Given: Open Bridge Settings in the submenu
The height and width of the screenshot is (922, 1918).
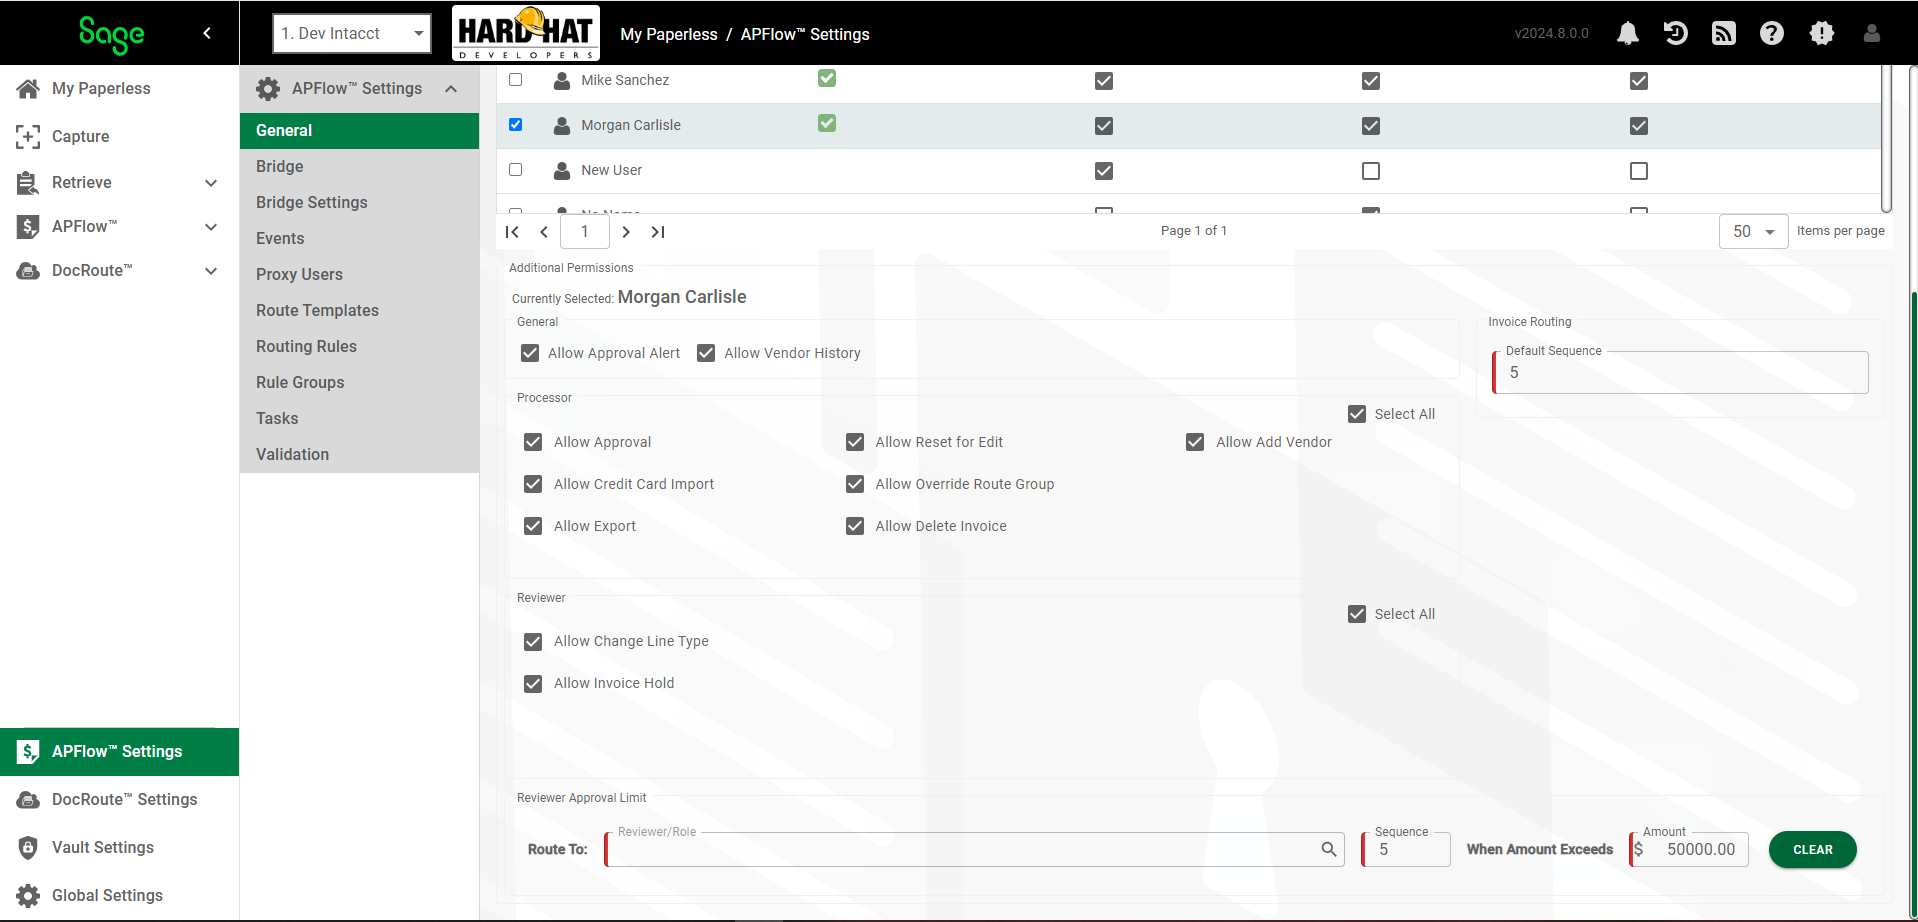Looking at the screenshot, I should pos(359,202).
